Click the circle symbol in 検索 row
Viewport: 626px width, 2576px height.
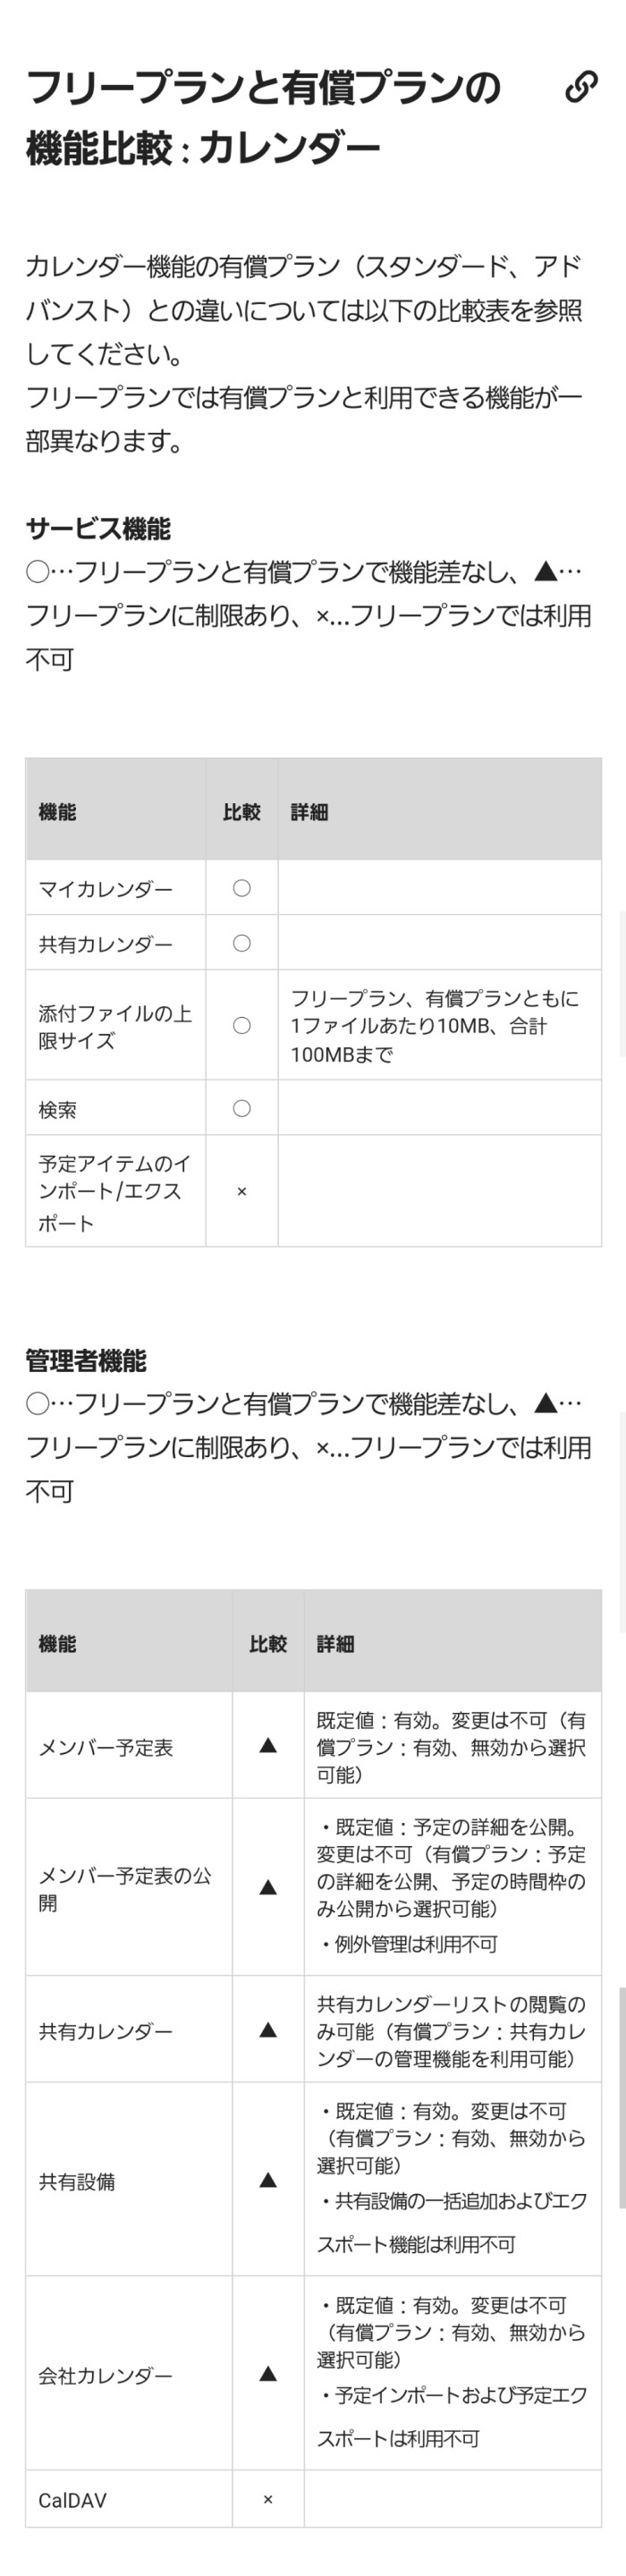[241, 1108]
